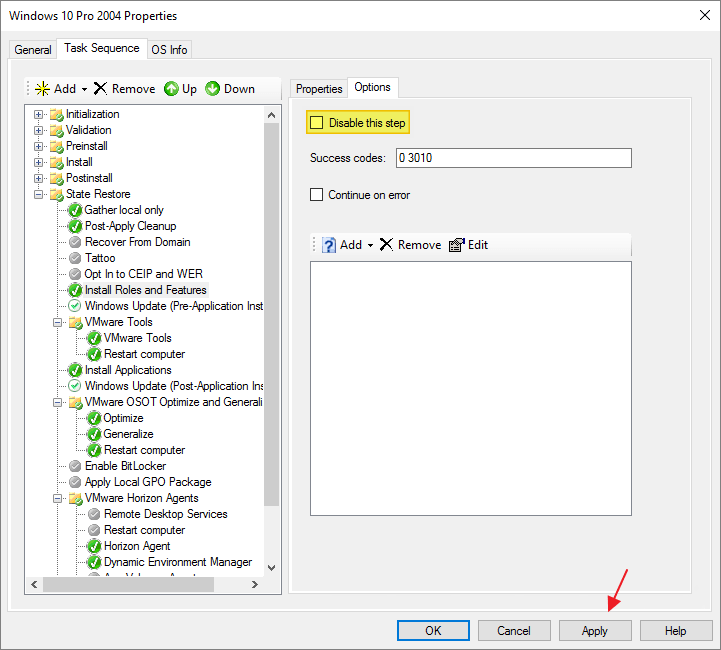Open the Properties tab
The image size is (721, 650).
point(319,89)
